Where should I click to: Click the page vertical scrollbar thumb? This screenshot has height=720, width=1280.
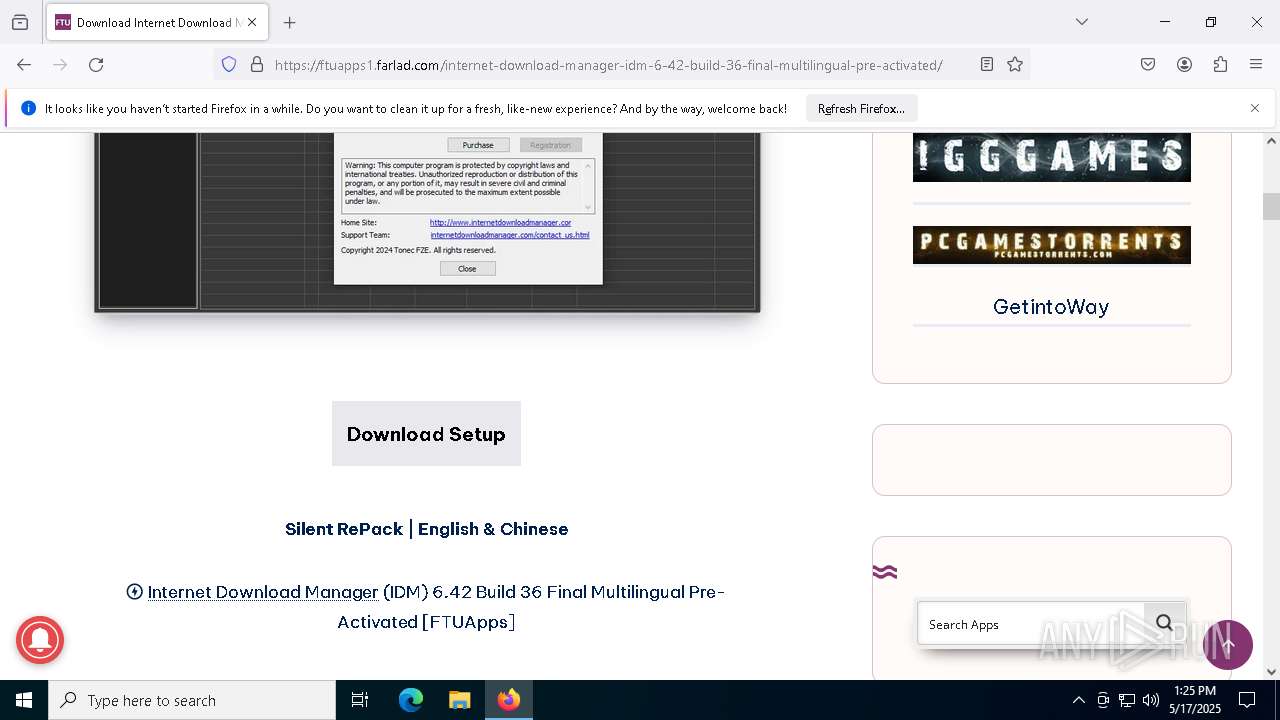pyautogui.click(x=1271, y=206)
